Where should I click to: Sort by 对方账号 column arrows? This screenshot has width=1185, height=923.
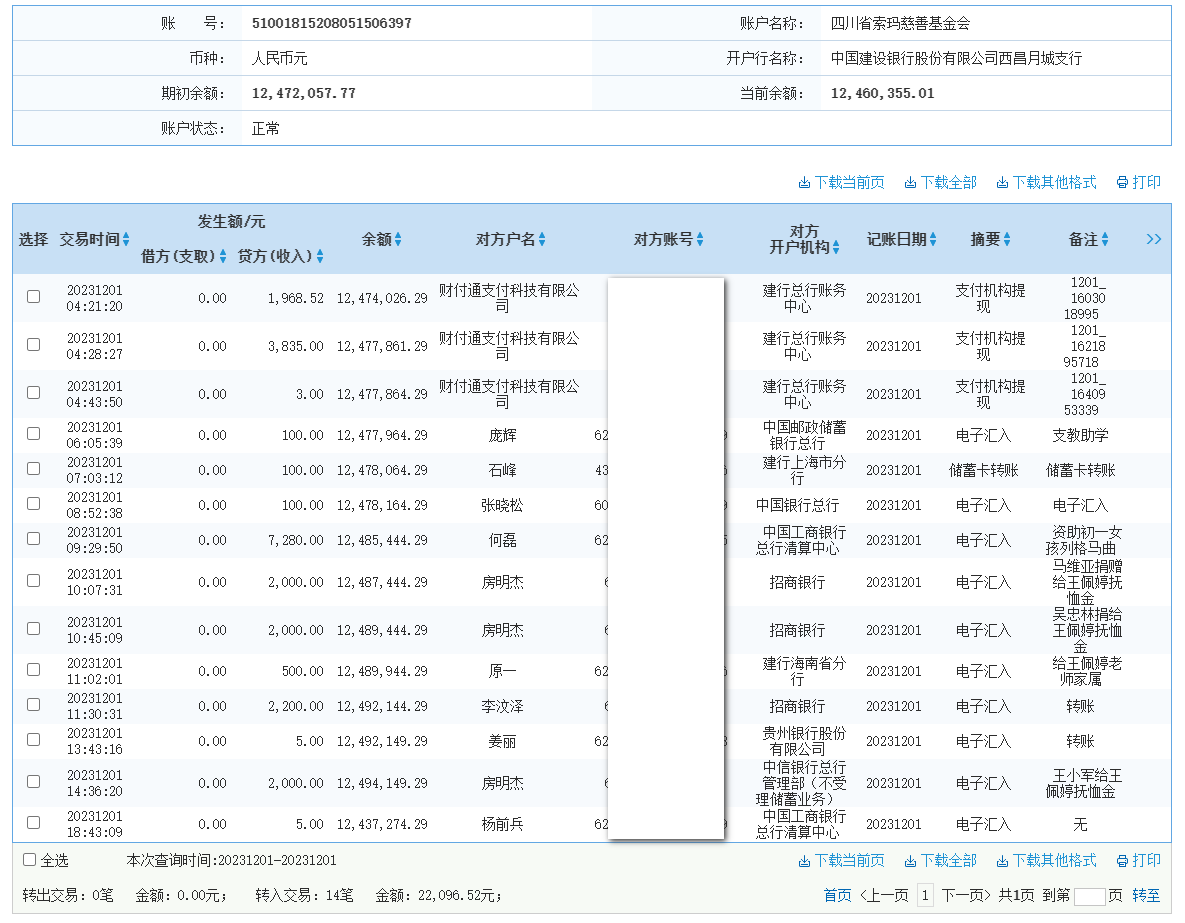[x=700, y=240]
